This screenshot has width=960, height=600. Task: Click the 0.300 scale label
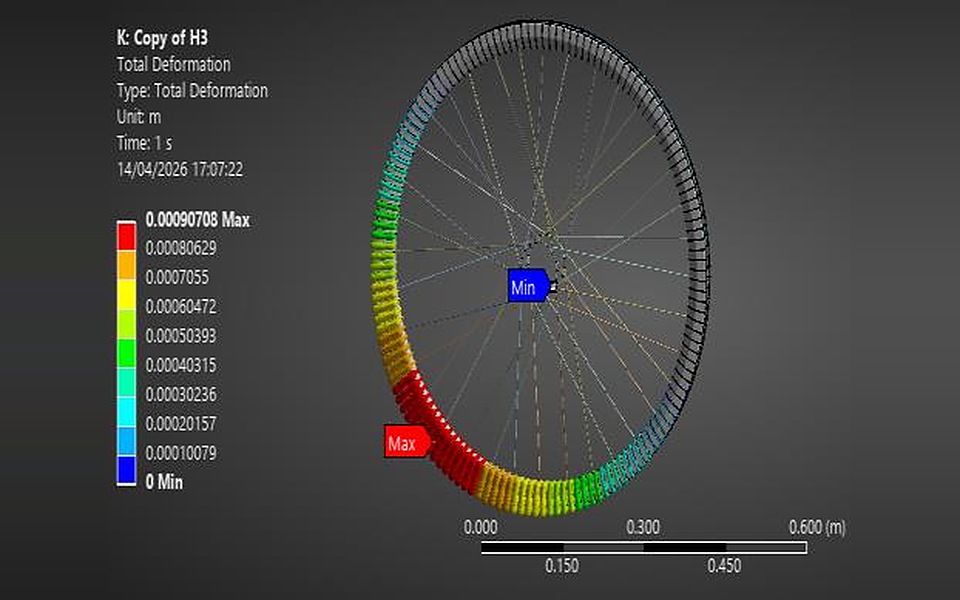(x=643, y=527)
